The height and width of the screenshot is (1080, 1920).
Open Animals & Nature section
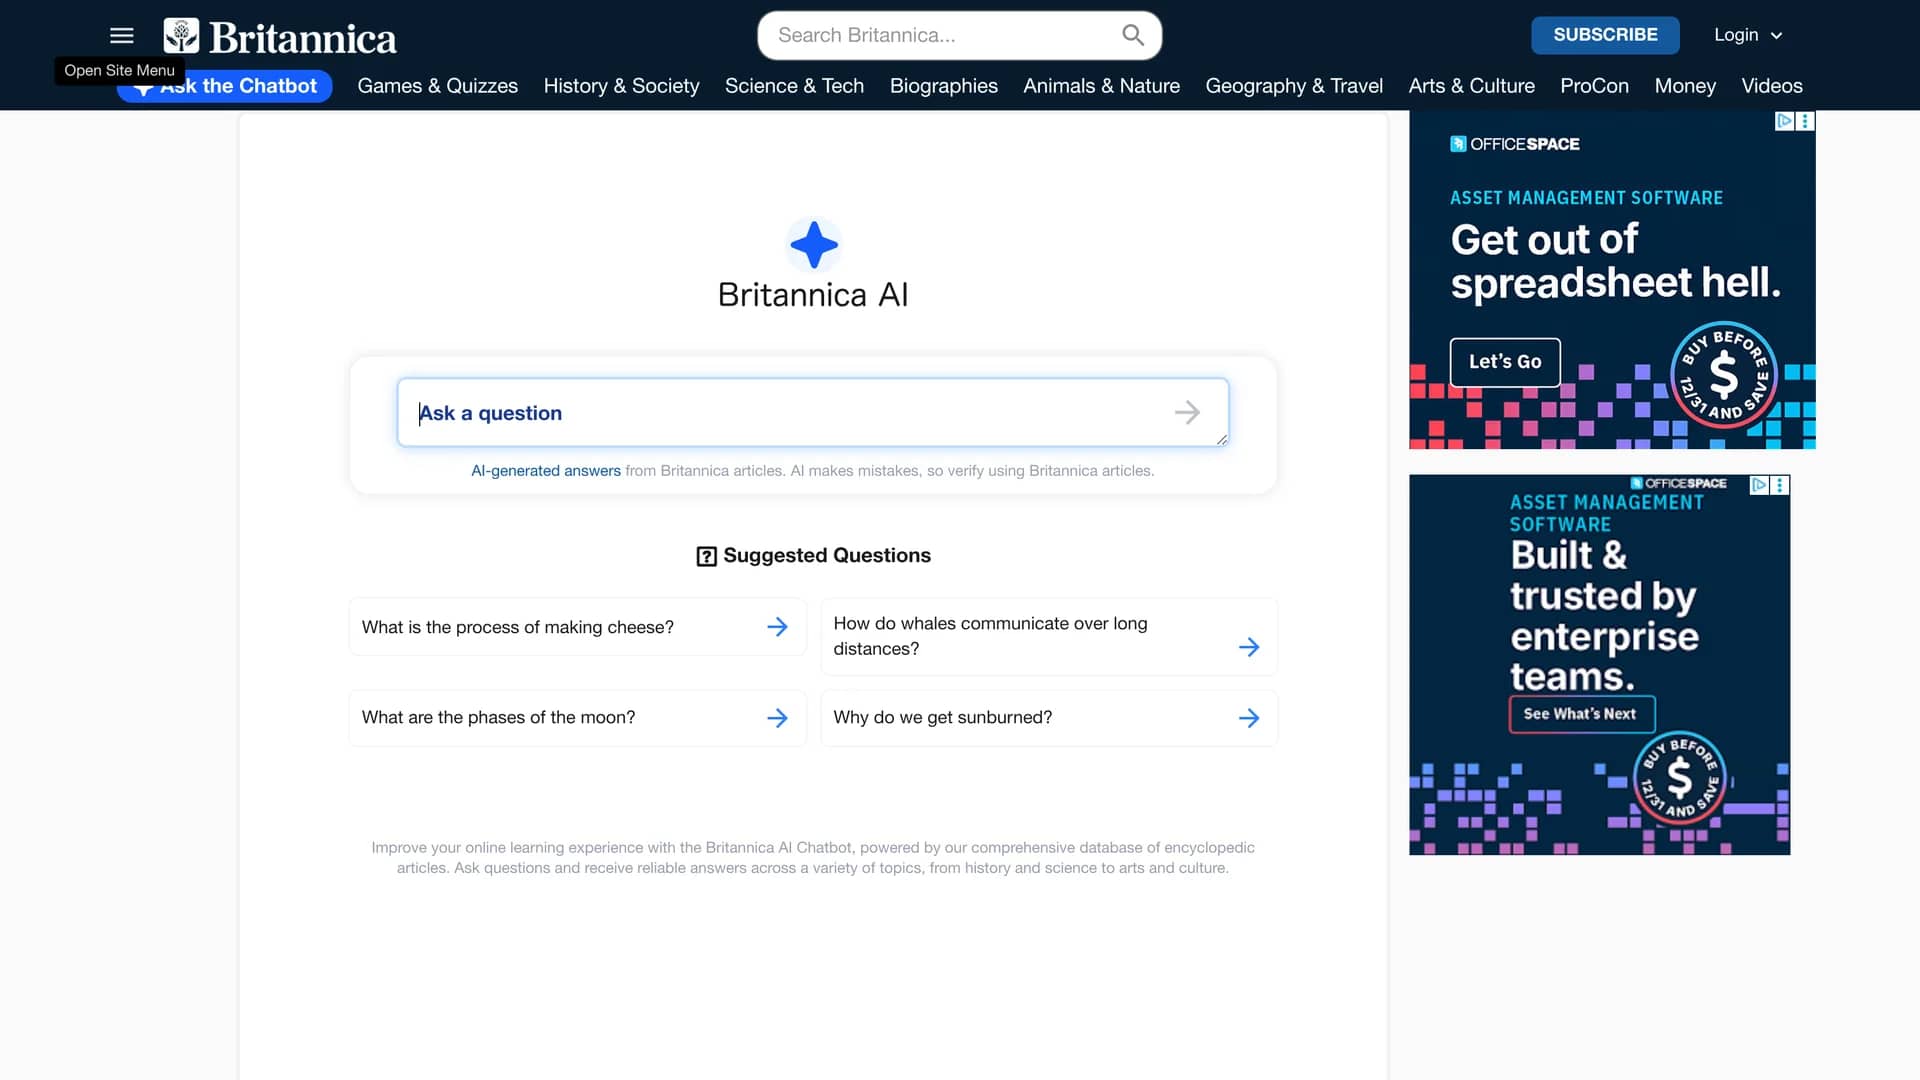tap(1101, 86)
